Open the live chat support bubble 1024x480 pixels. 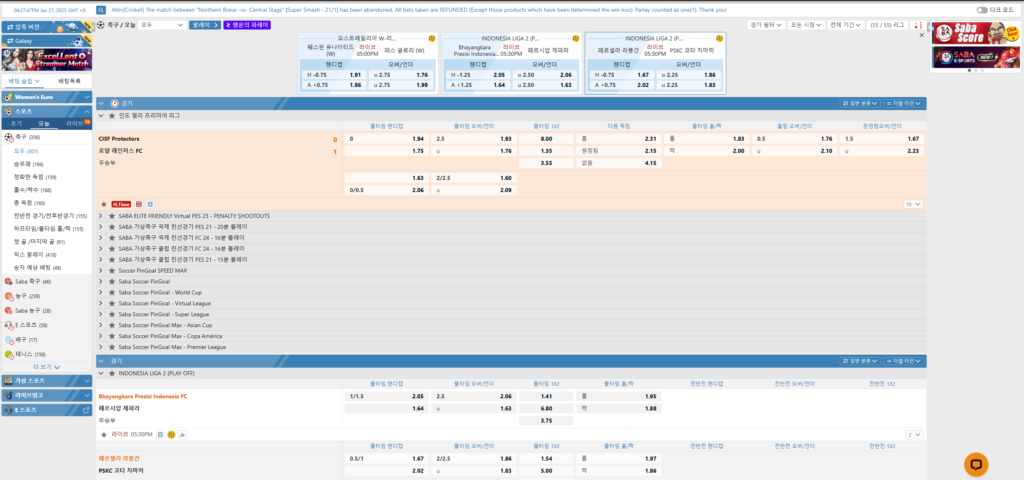pyautogui.click(x=976, y=464)
